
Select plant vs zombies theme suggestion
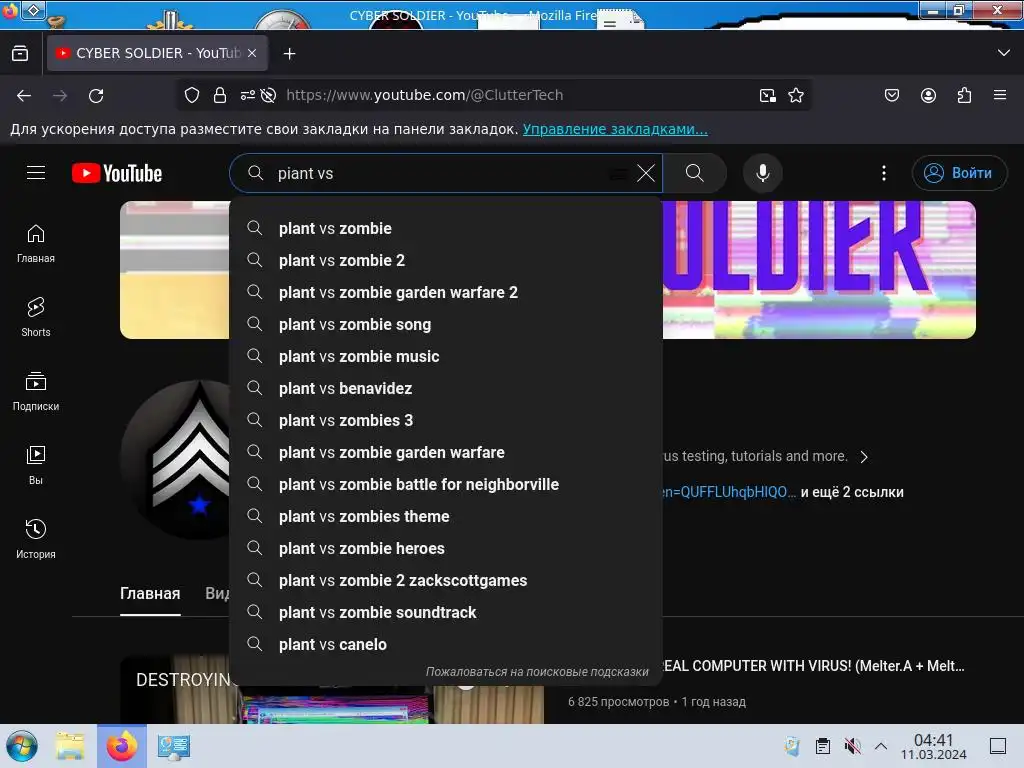point(446,517)
